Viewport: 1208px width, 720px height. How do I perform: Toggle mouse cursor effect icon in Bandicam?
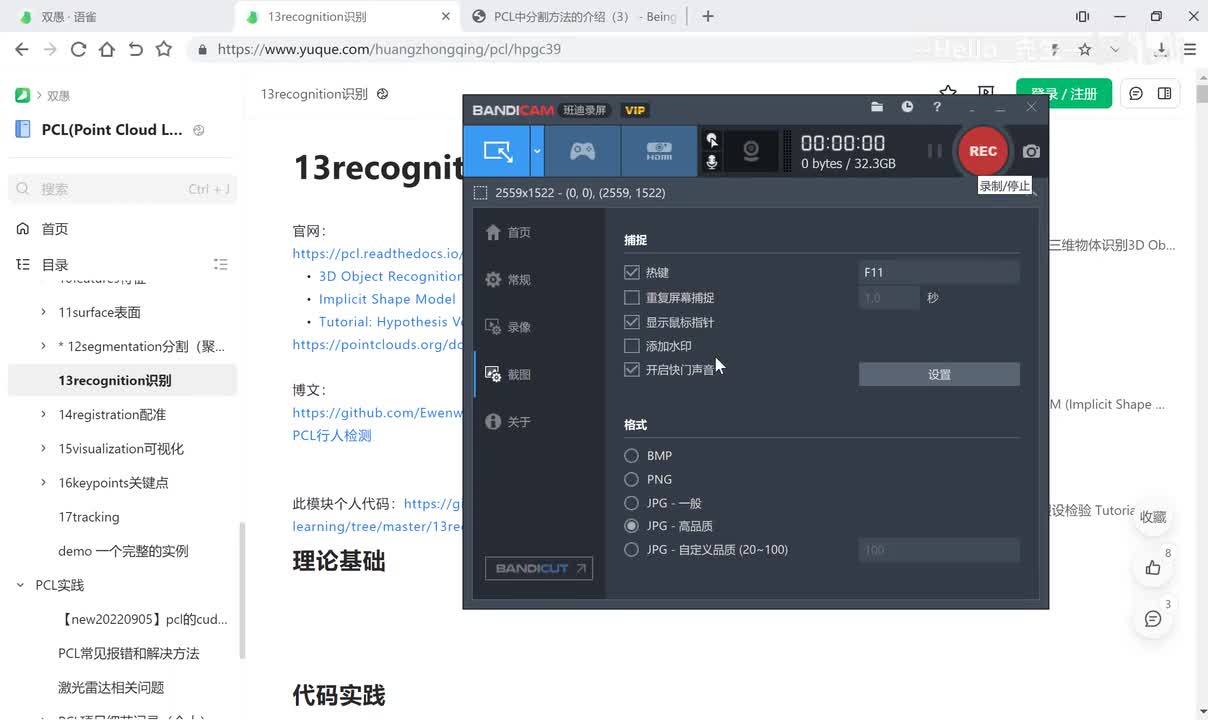point(712,140)
